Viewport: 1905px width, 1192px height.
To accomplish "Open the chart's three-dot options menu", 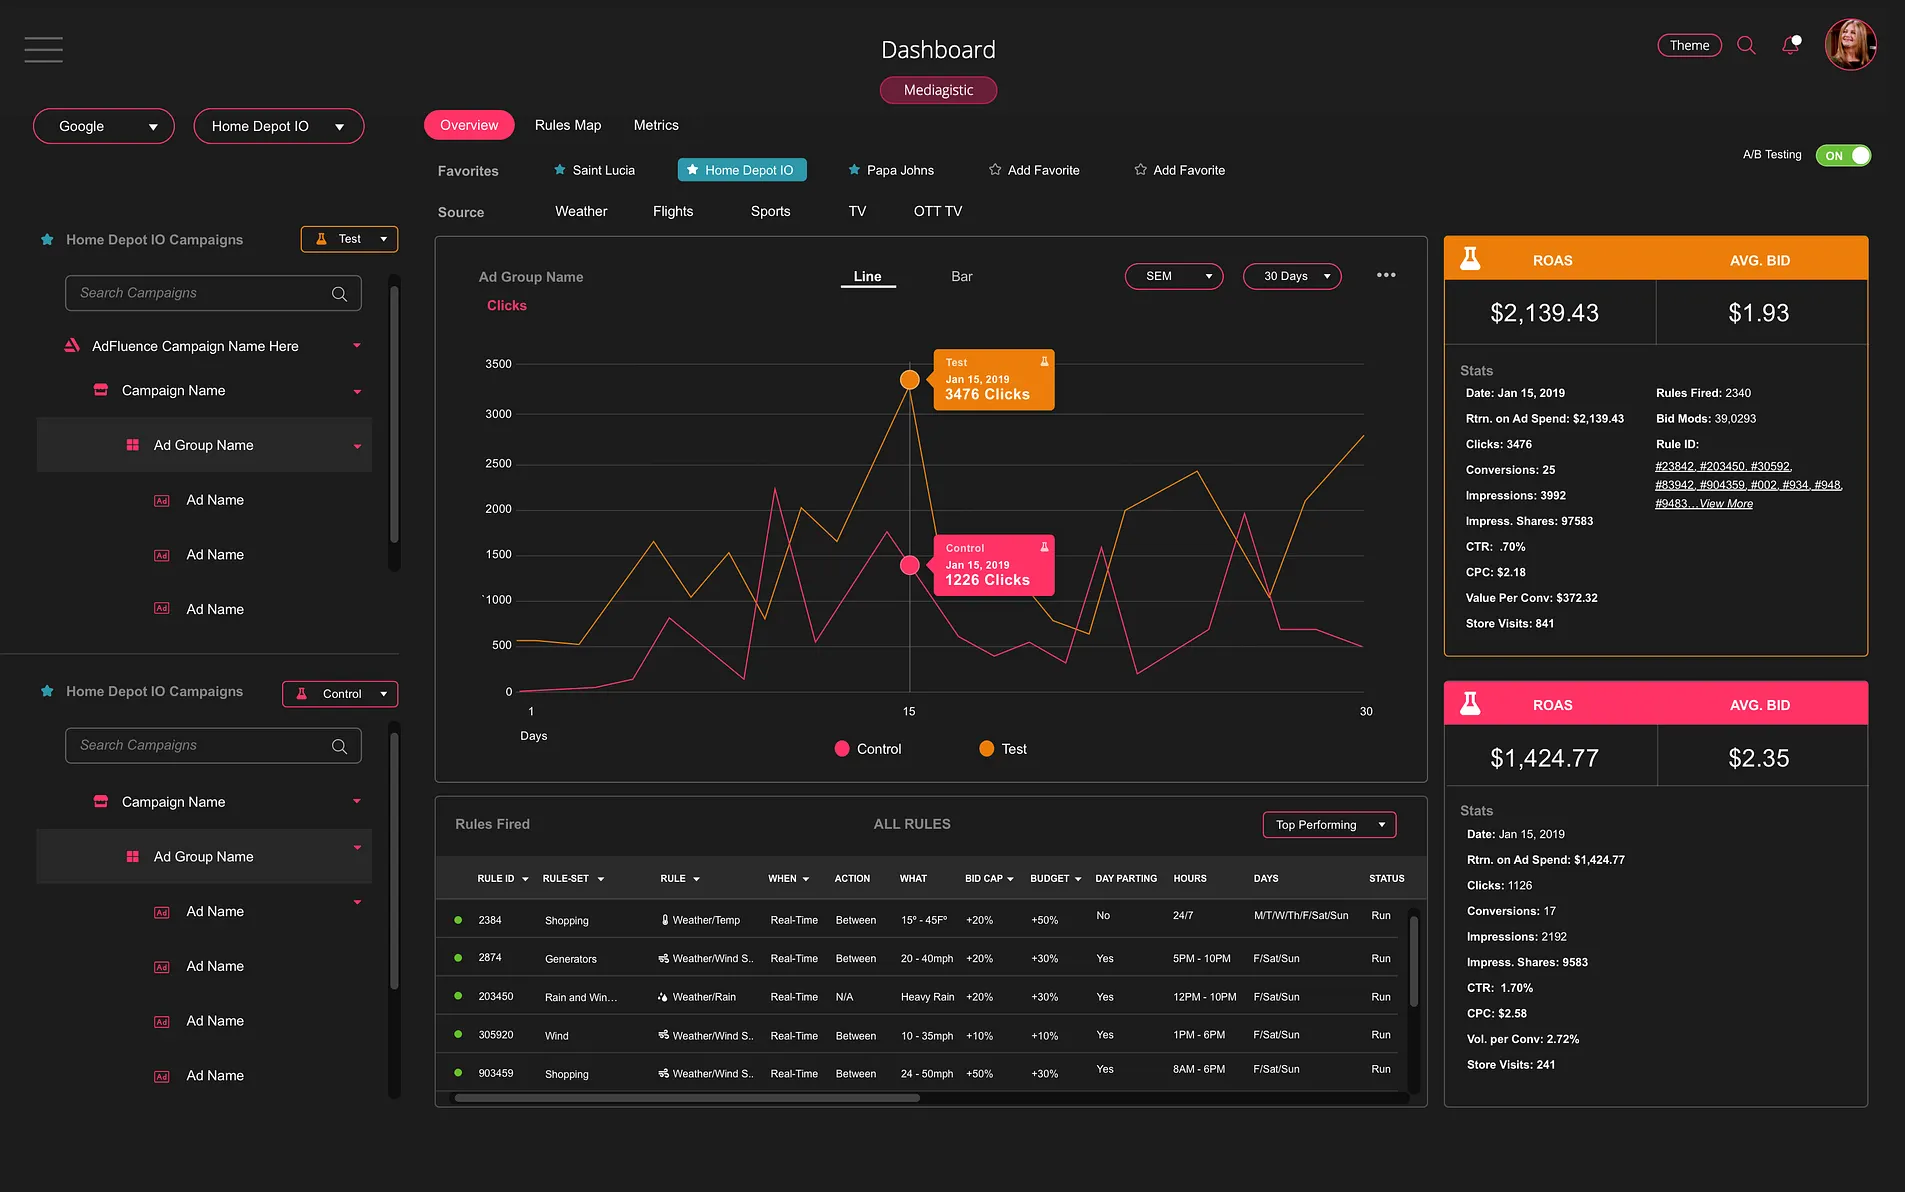I will click(1386, 276).
